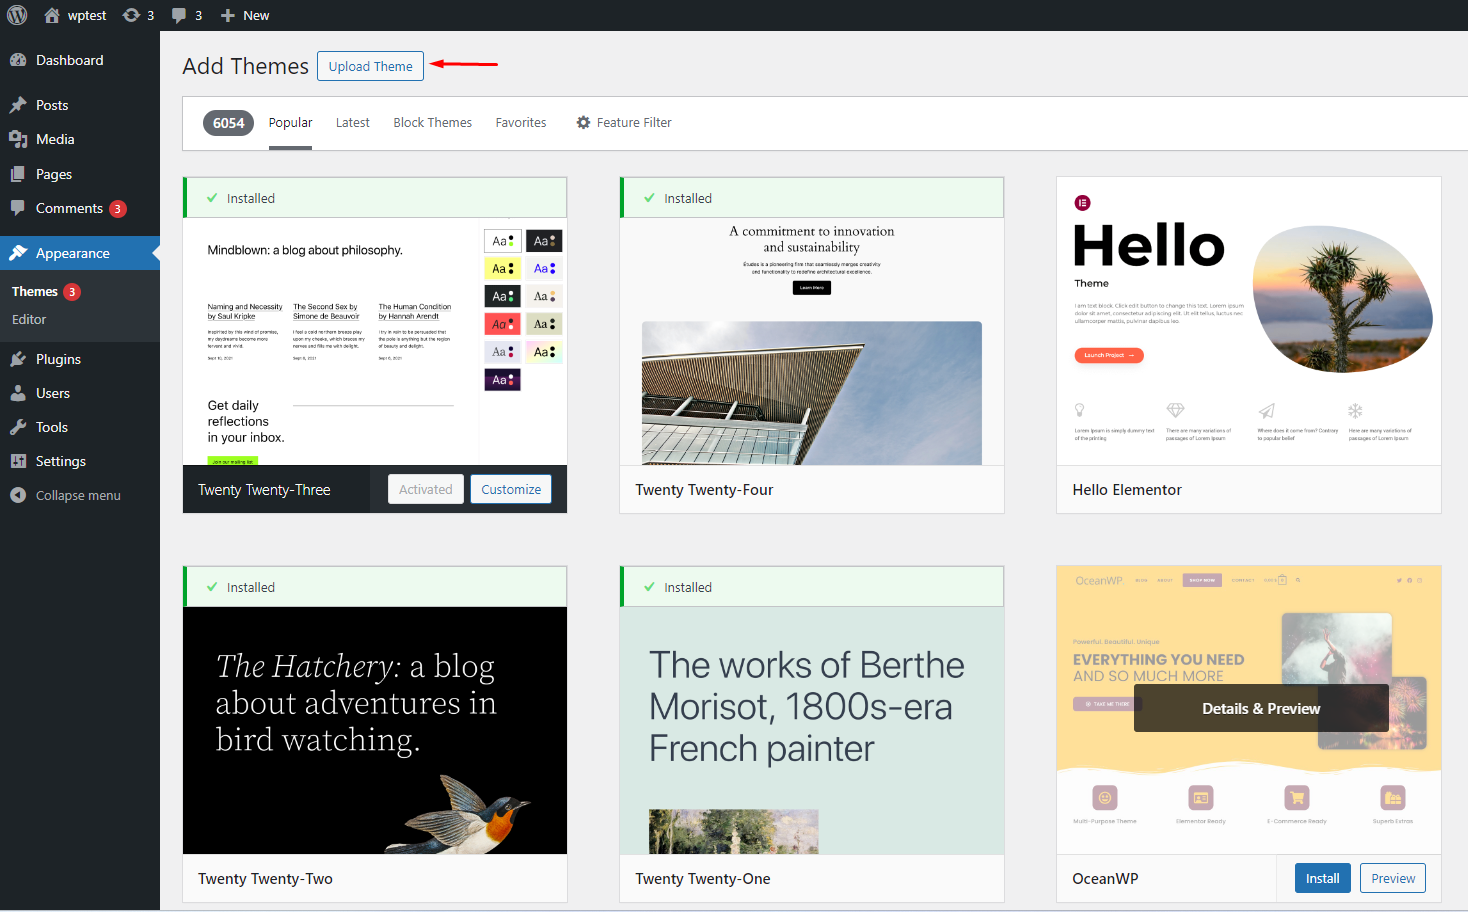The height and width of the screenshot is (912, 1468).
Task: Click the Posts pushpin icon
Action: (18, 105)
